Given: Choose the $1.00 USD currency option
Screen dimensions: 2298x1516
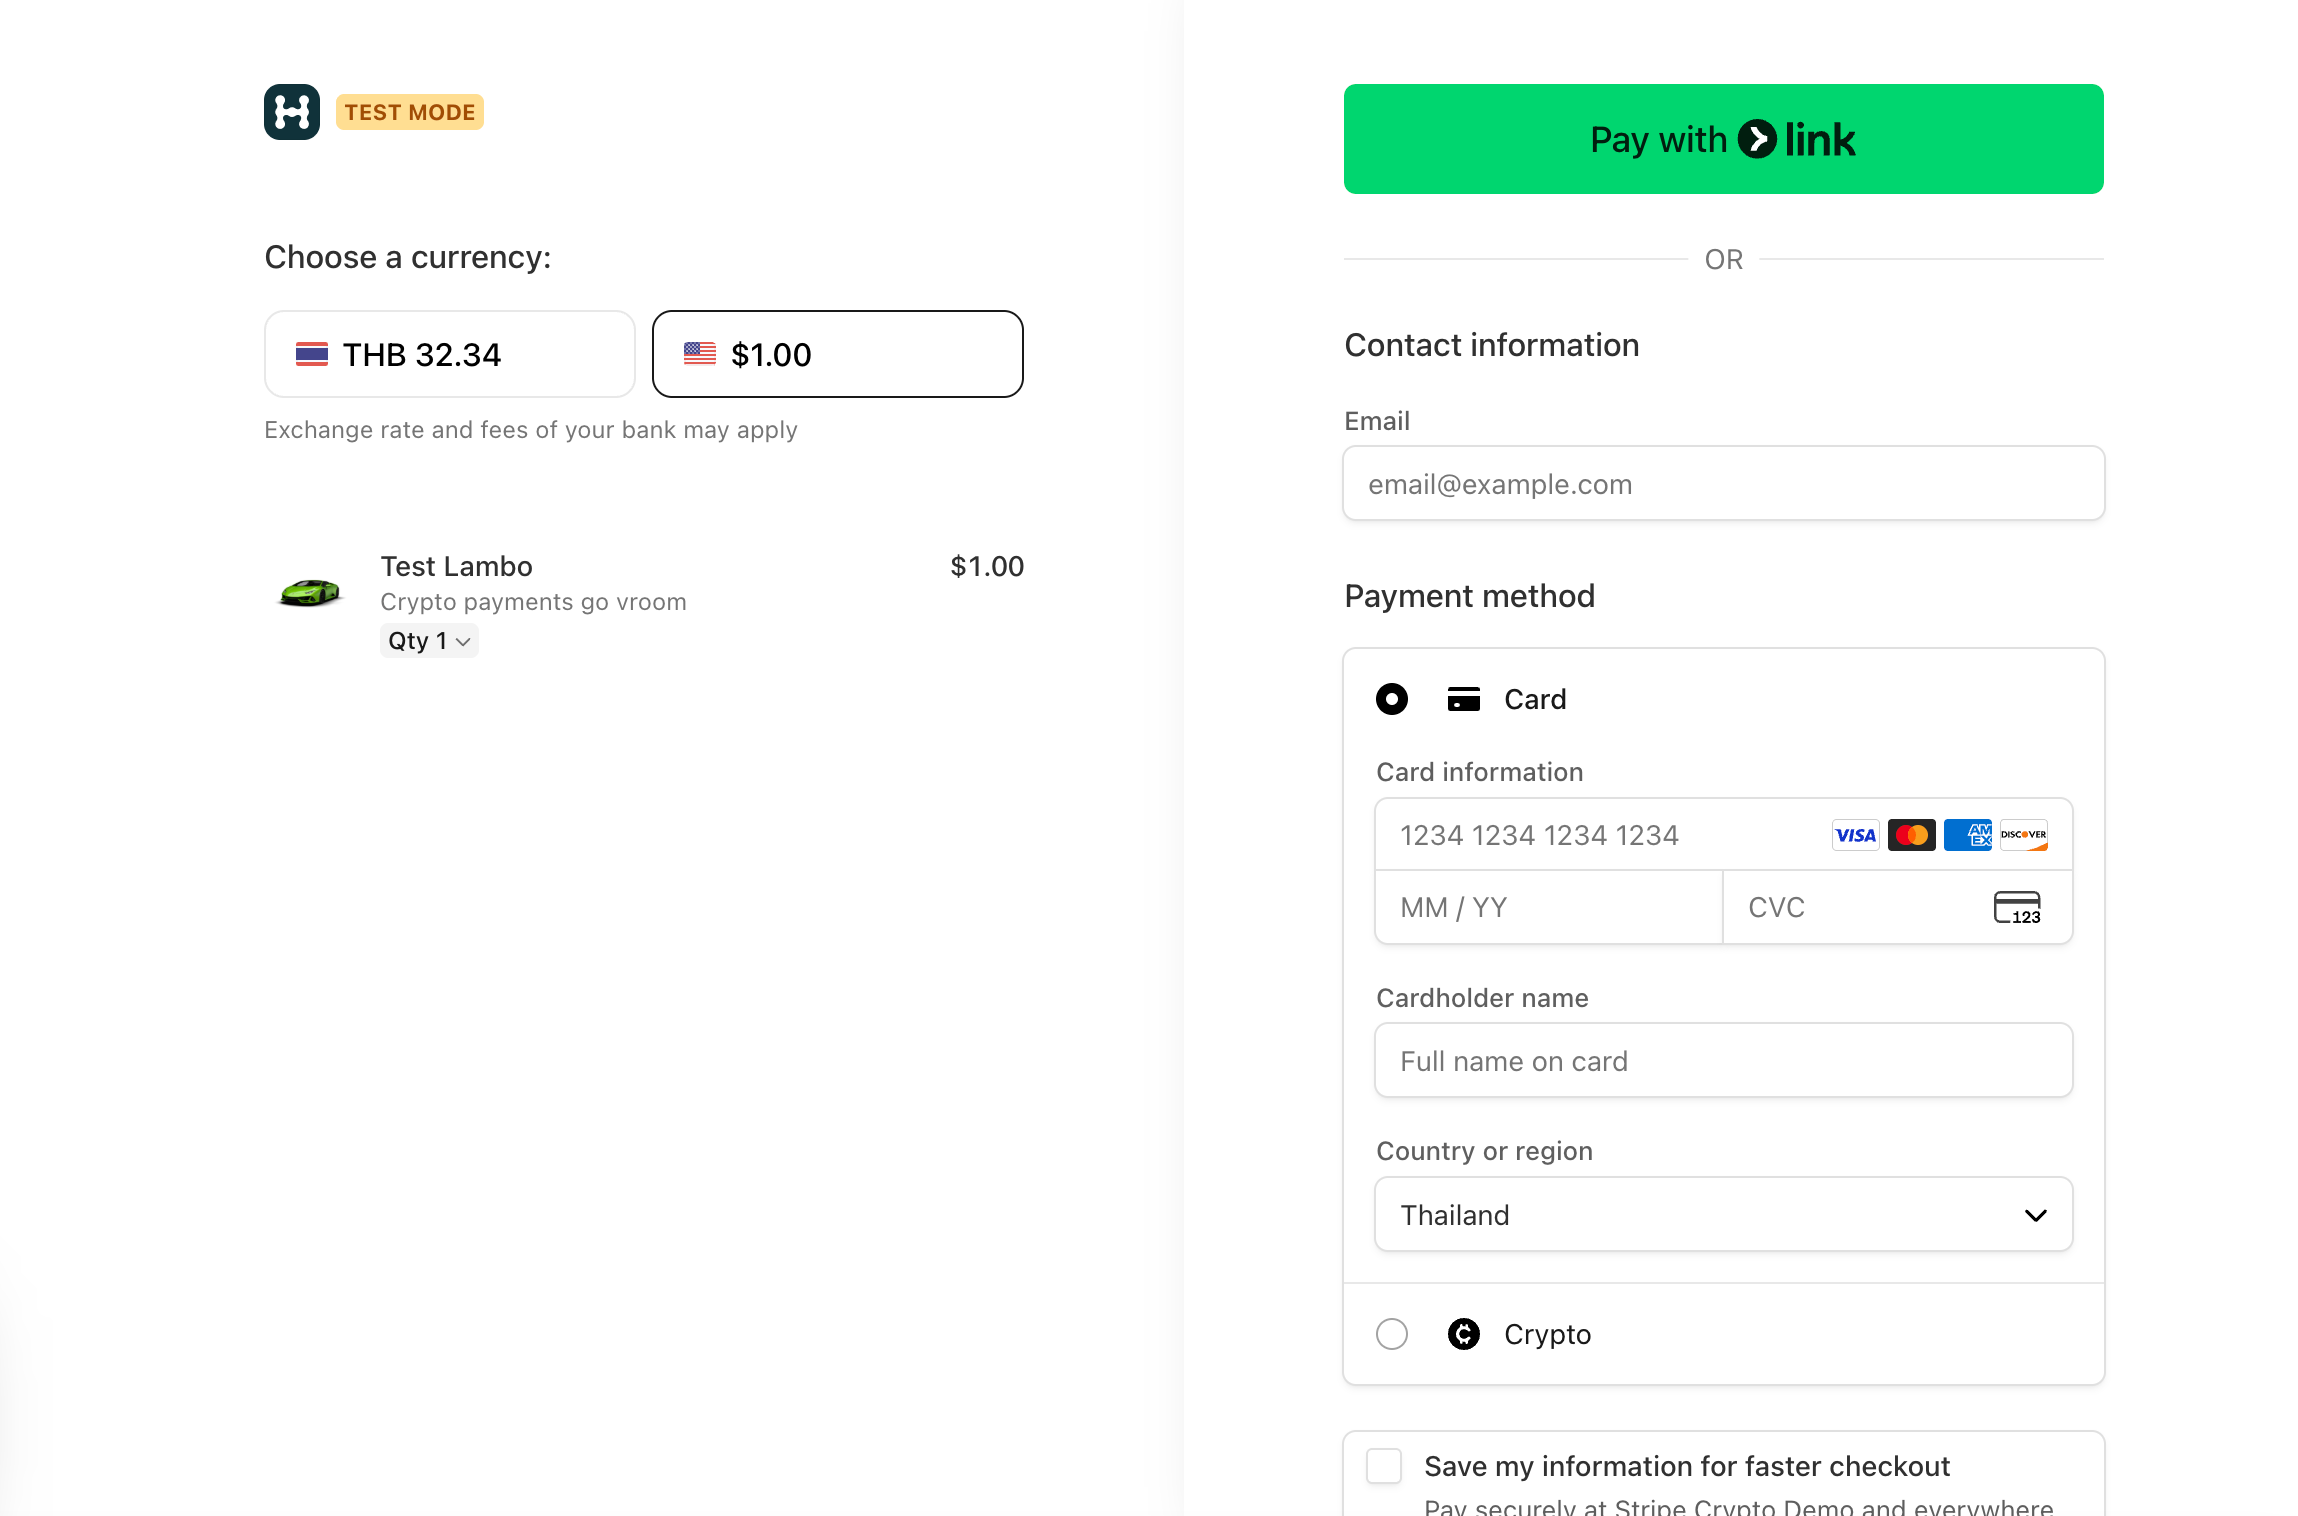Looking at the screenshot, I should [x=837, y=354].
